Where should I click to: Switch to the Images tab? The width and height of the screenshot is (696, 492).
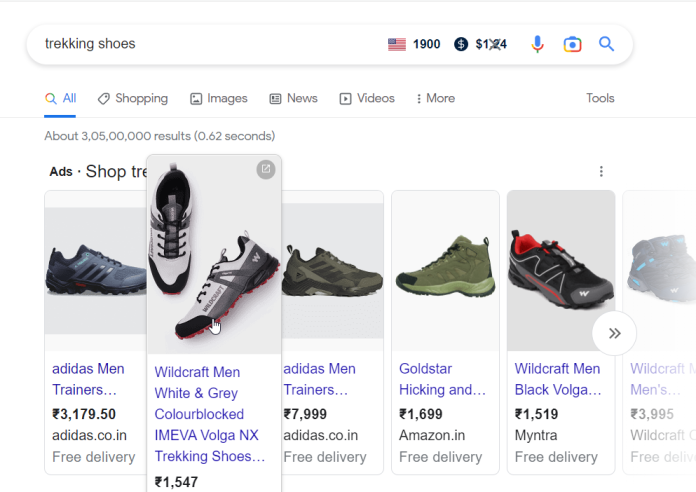(x=218, y=99)
